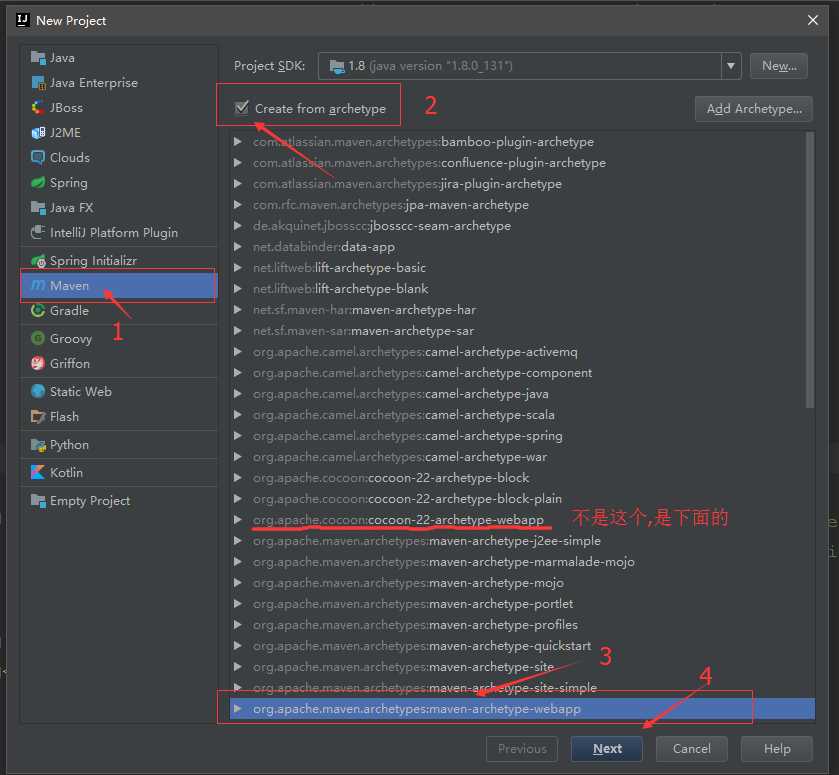Click the Groovy icon

click(38, 338)
